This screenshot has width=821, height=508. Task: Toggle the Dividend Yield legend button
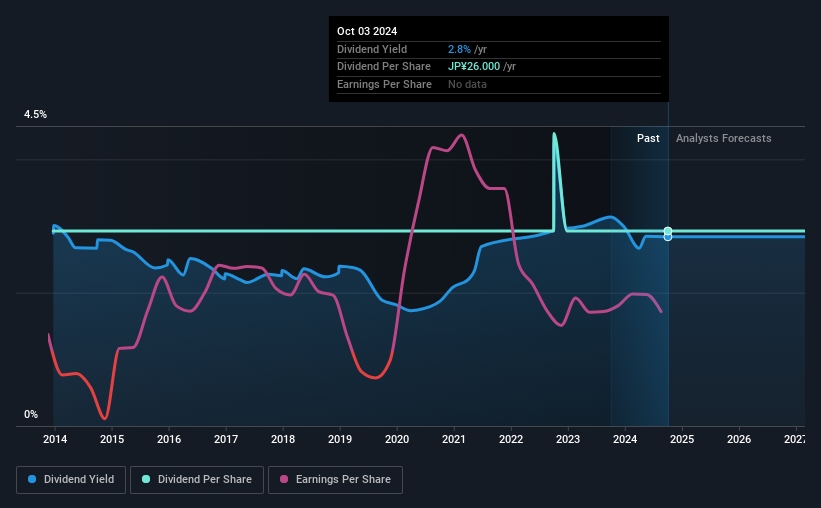[71, 480]
